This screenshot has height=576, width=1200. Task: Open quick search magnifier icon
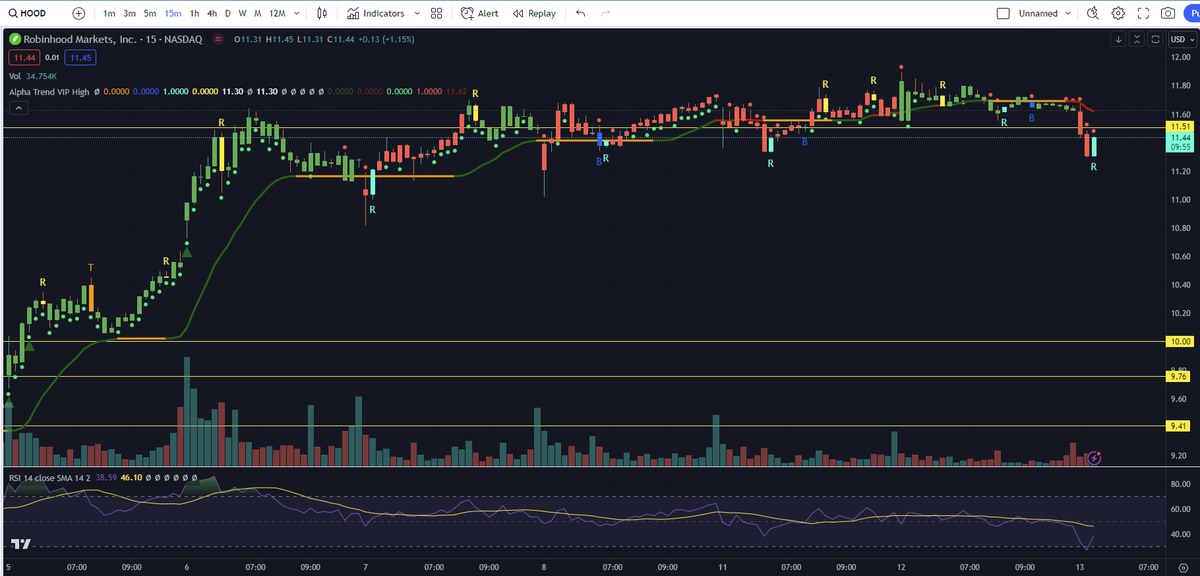point(1093,14)
